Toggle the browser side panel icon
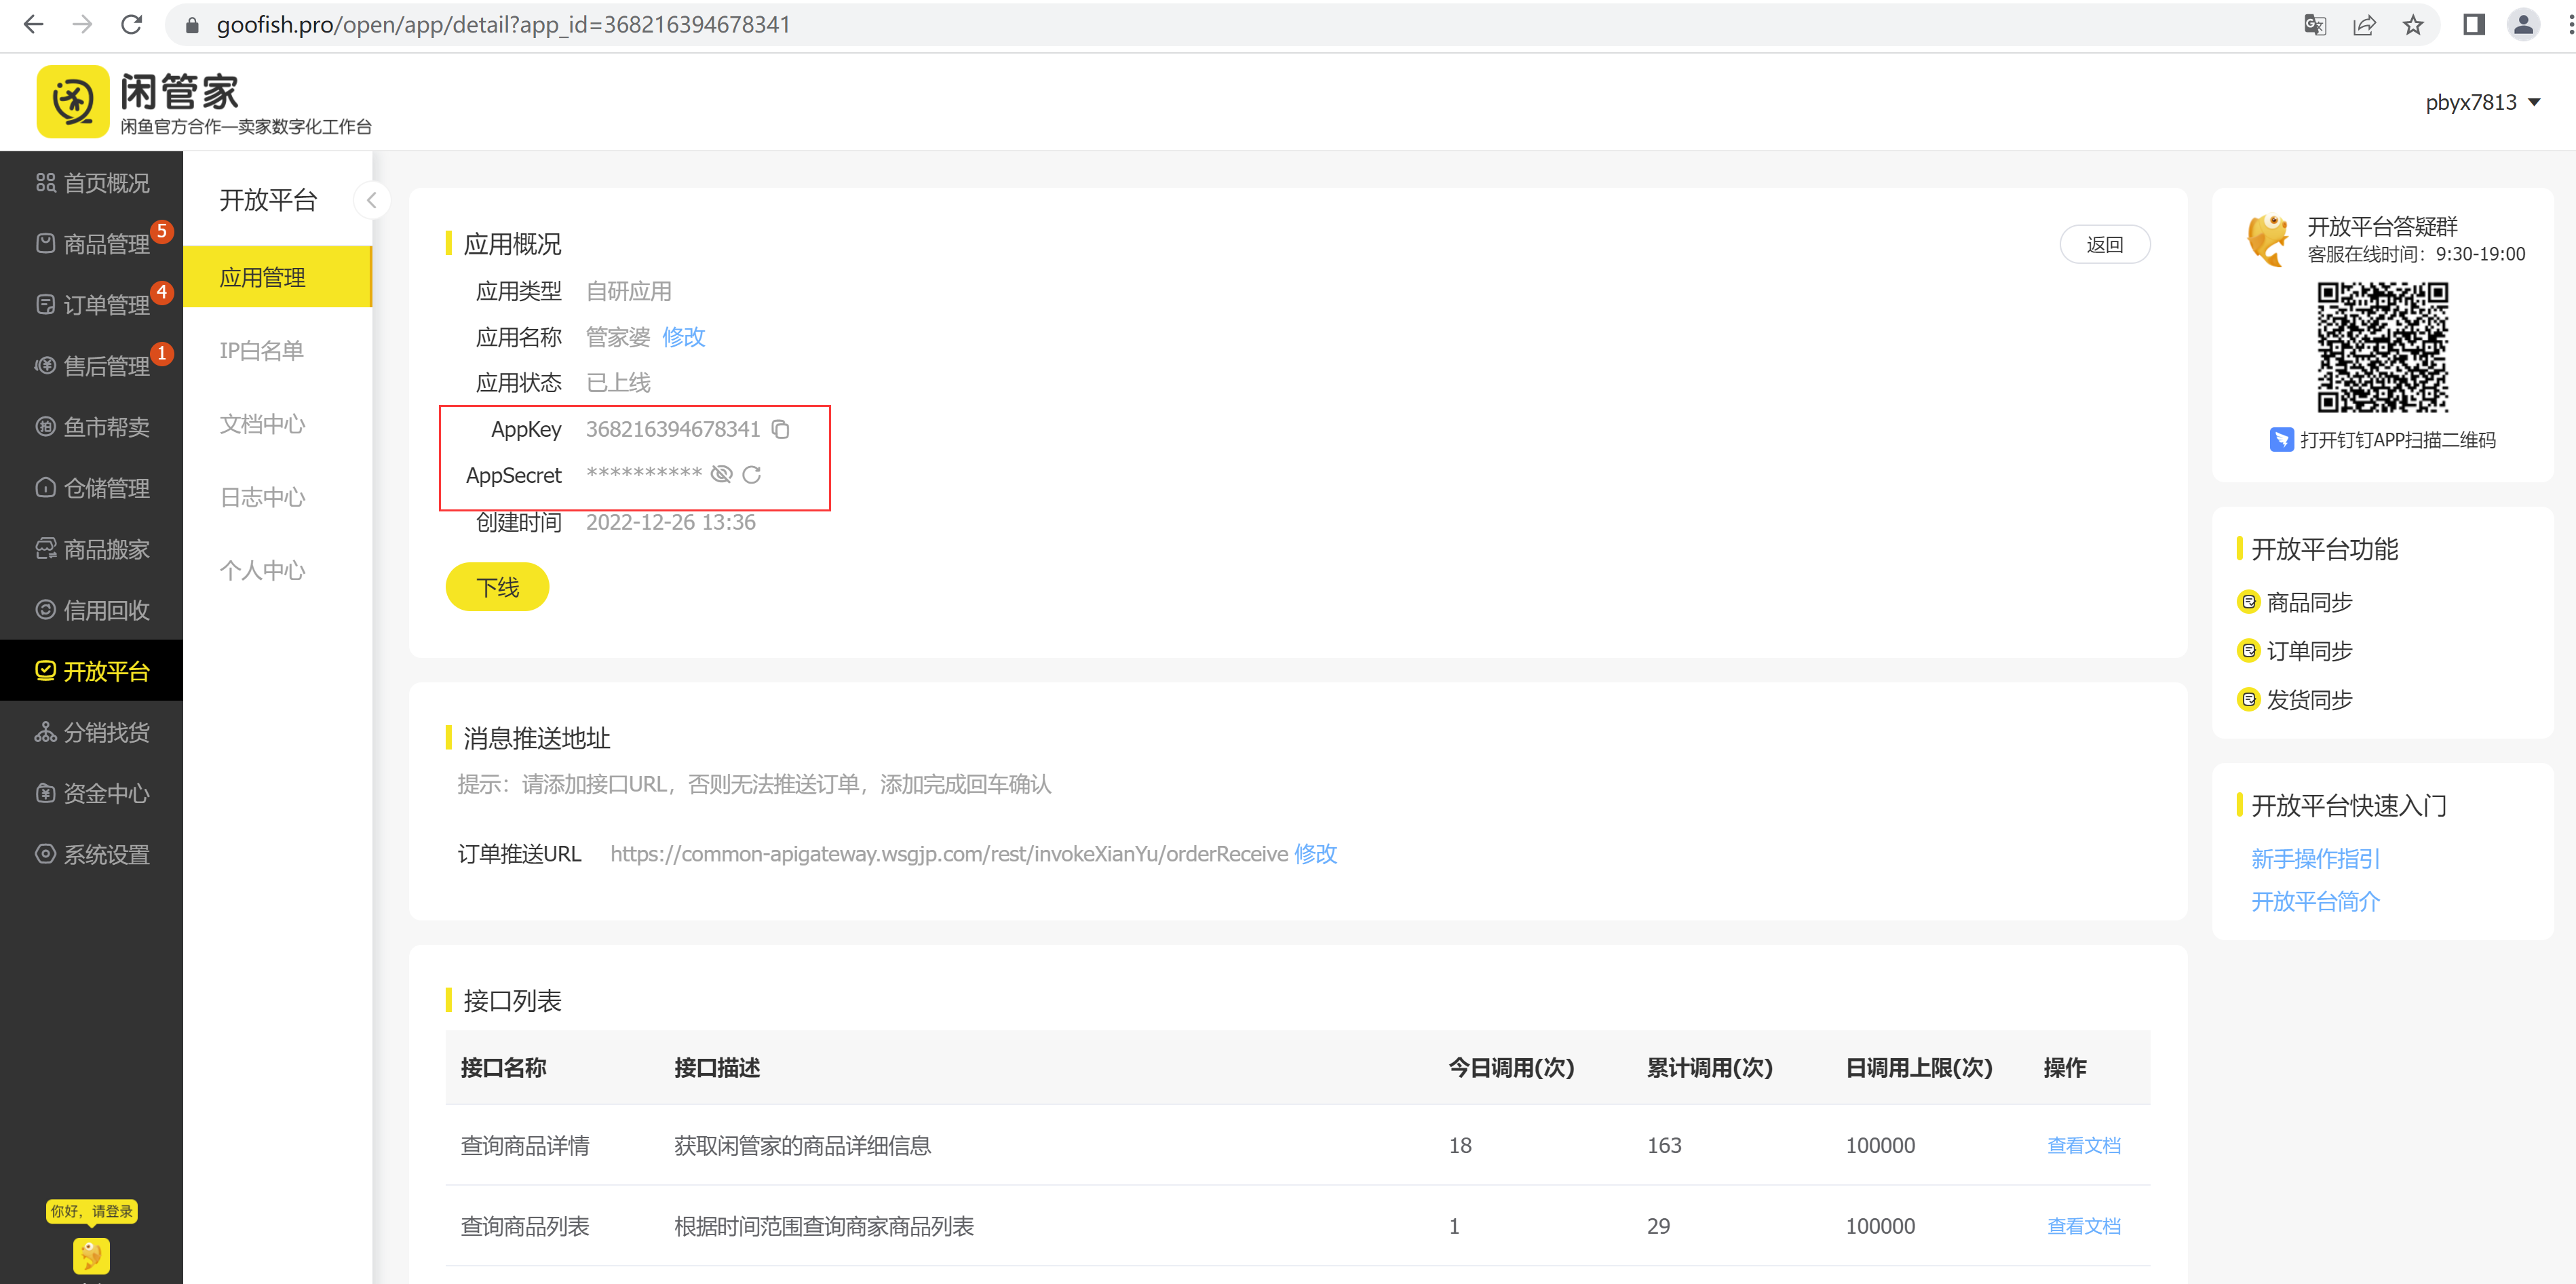Viewport: 2576px width, 1284px height. 2474,25
